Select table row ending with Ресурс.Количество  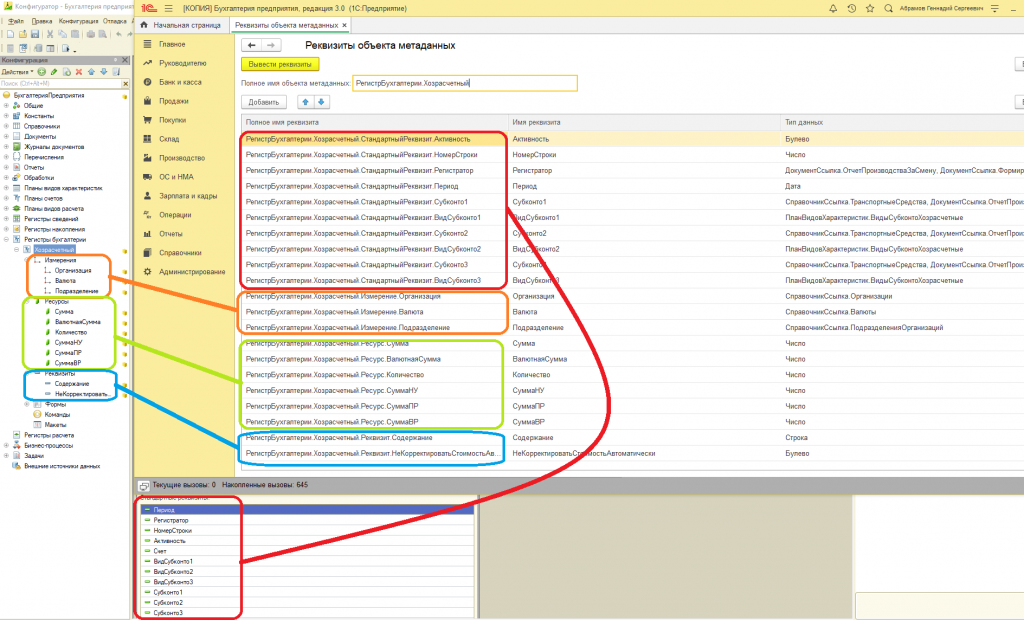tap(632, 375)
